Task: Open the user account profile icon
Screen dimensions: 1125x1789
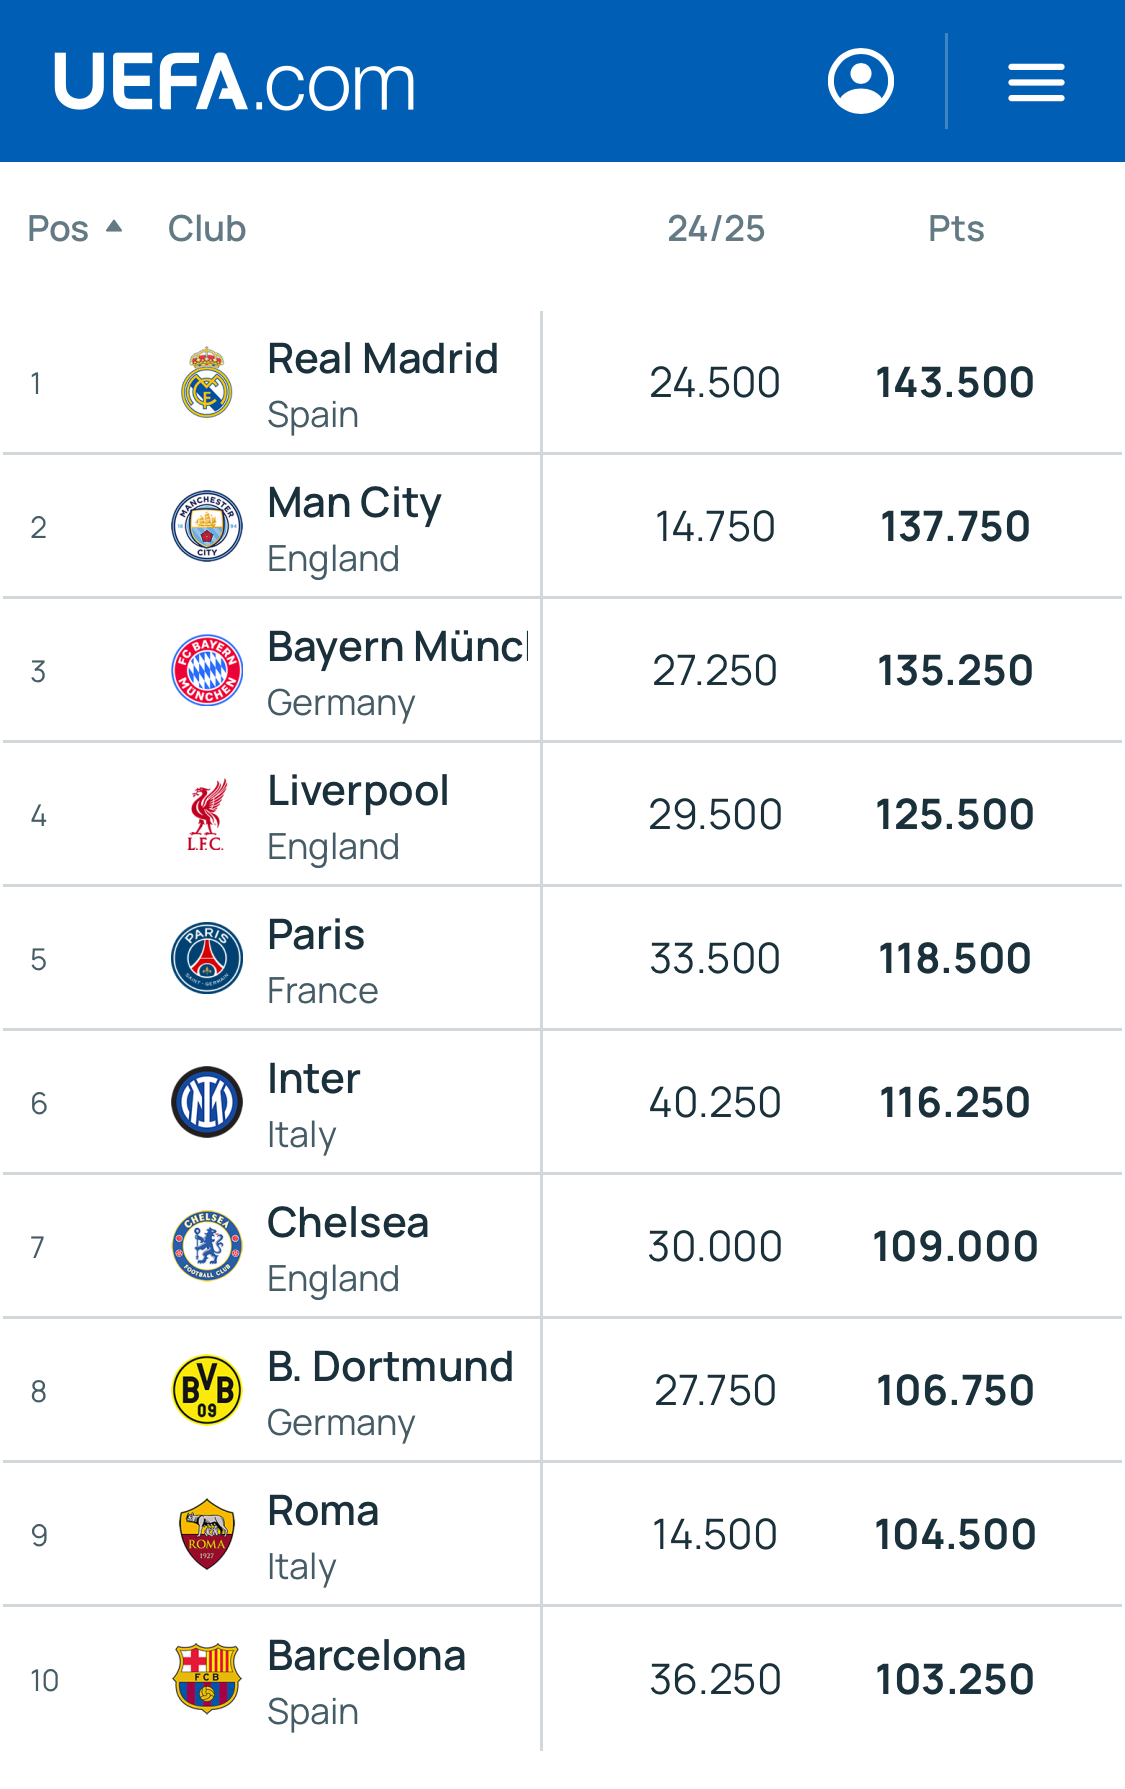Action: click(860, 81)
